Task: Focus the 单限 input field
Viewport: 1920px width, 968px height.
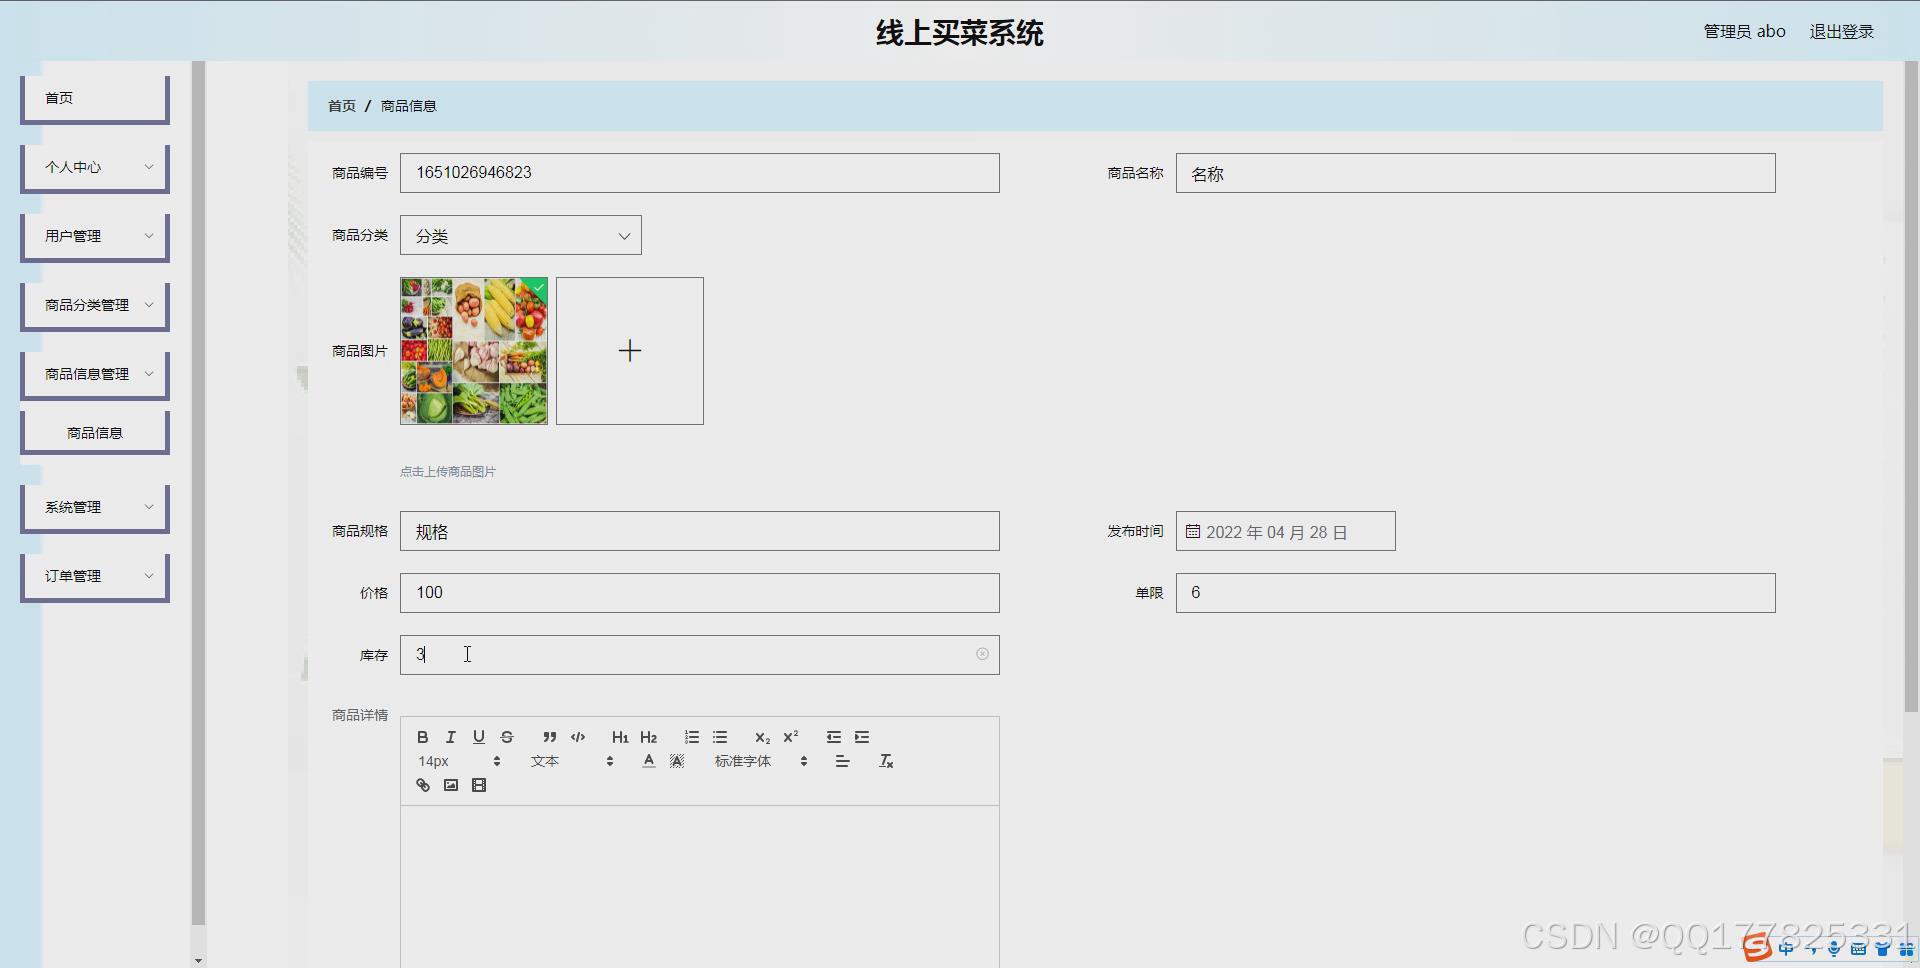Action: [1476, 593]
